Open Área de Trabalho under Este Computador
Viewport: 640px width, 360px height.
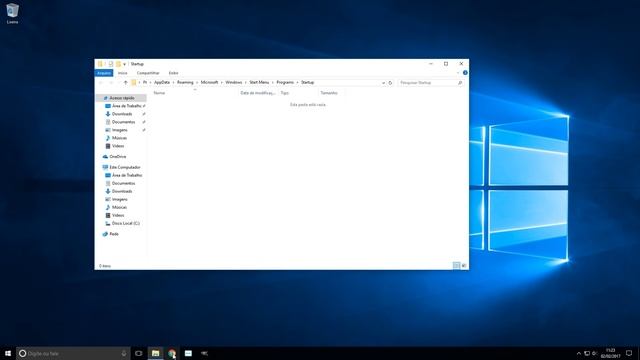(x=127, y=175)
